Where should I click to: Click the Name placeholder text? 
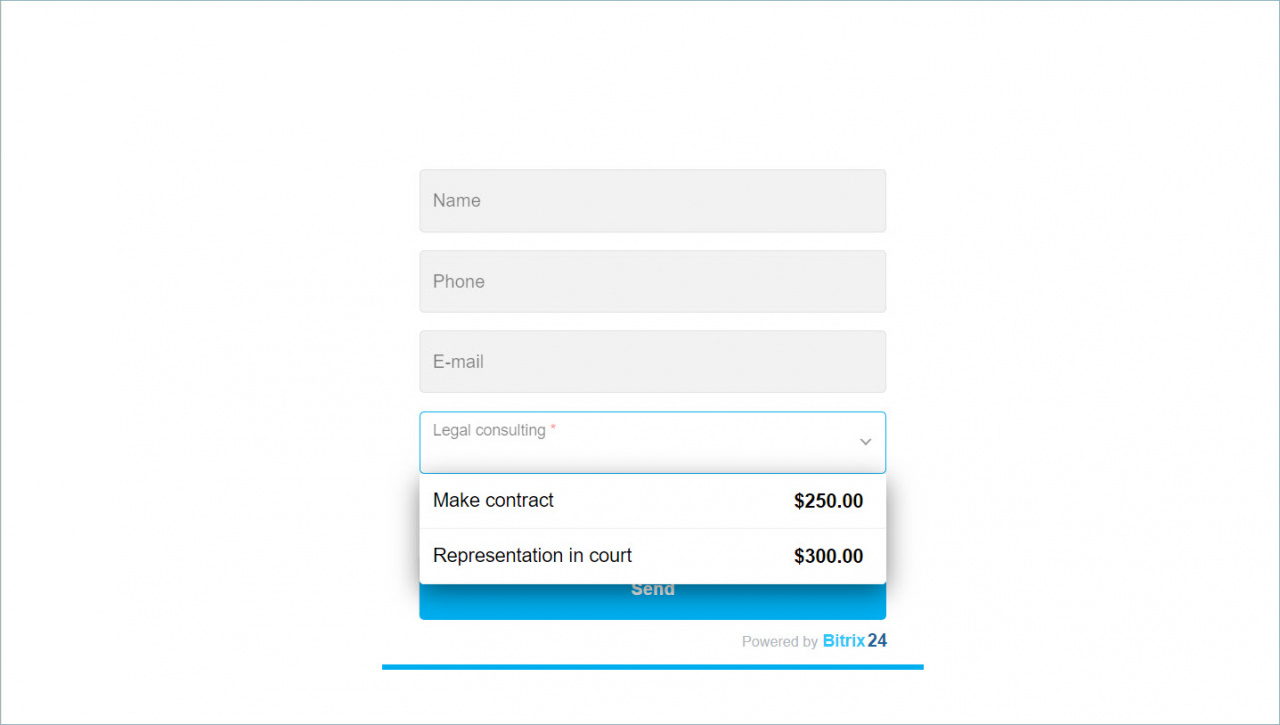(457, 201)
